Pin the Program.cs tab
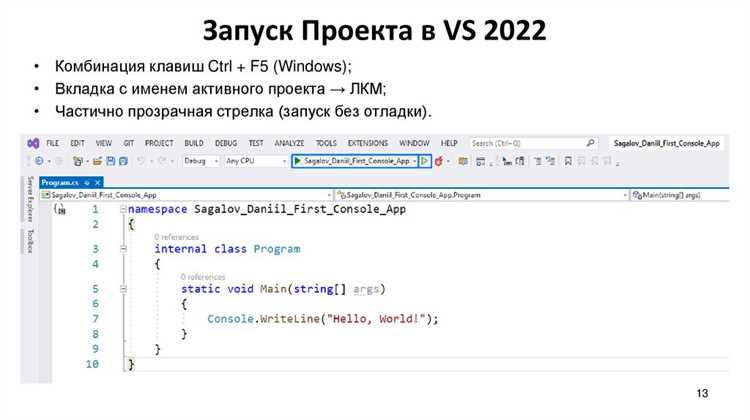This screenshot has width=750, height=420. (87, 183)
